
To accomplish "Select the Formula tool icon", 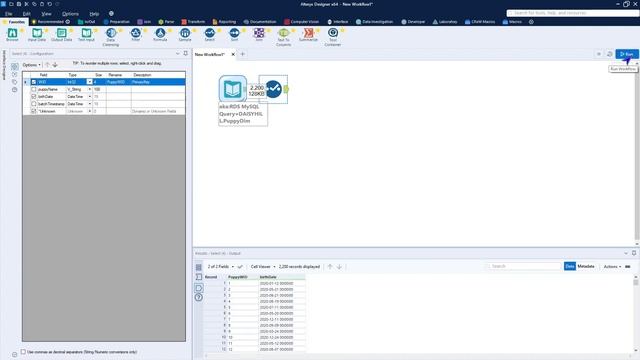I will (160, 33).
